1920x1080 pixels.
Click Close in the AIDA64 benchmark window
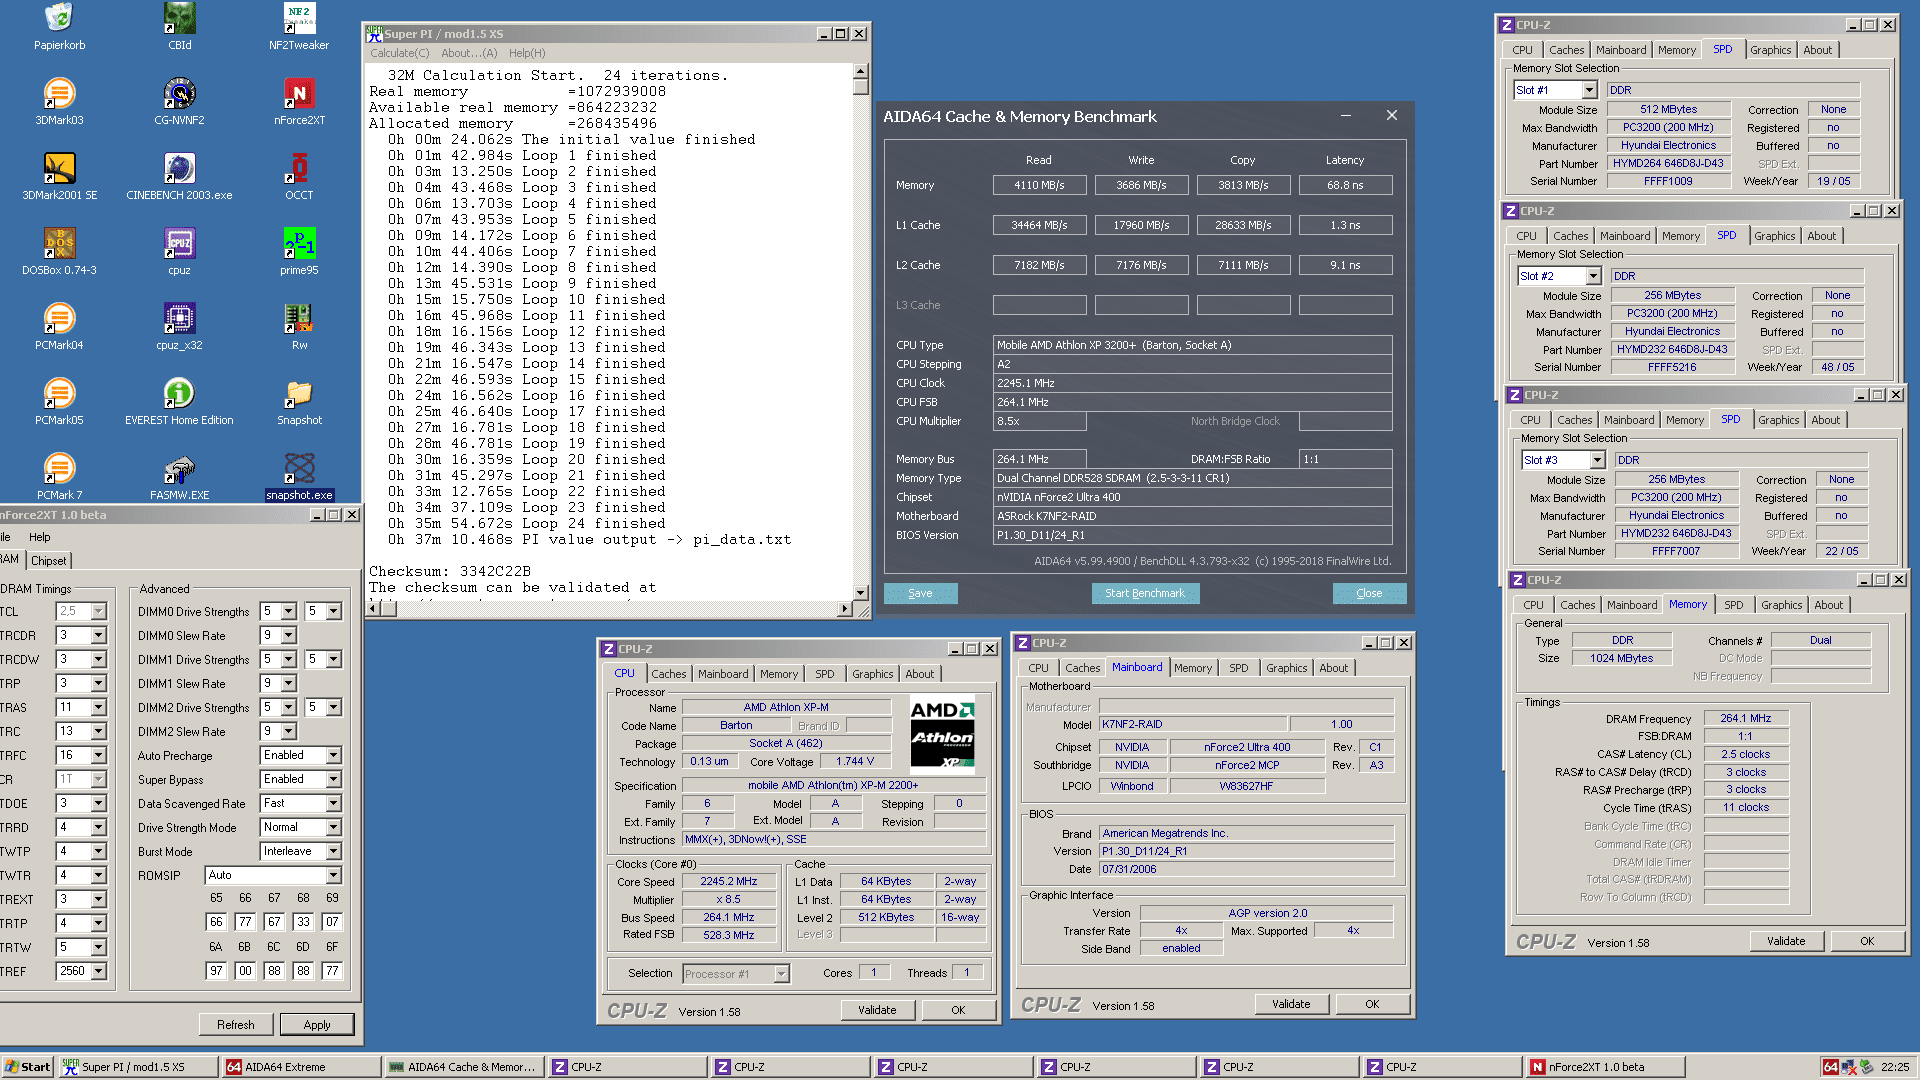pos(1369,593)
